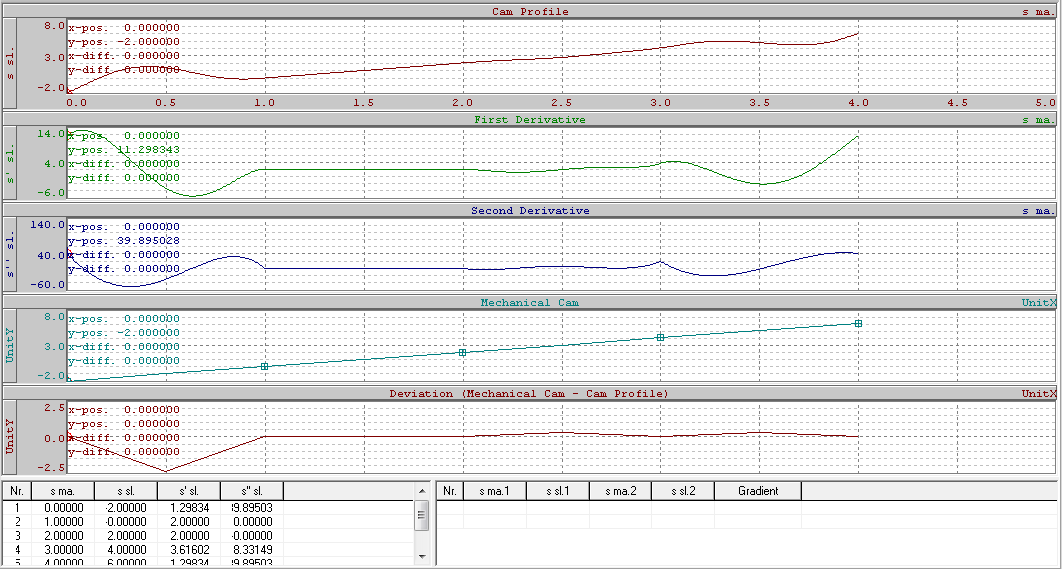
Task: Click the 's ma.' label in the Cam Profile title bar
Action: (x=1038, y=12)
